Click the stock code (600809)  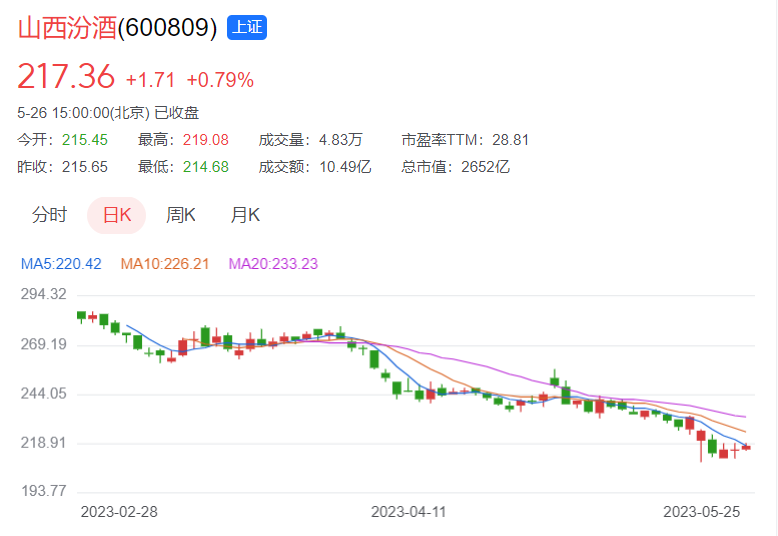point(167,28)
